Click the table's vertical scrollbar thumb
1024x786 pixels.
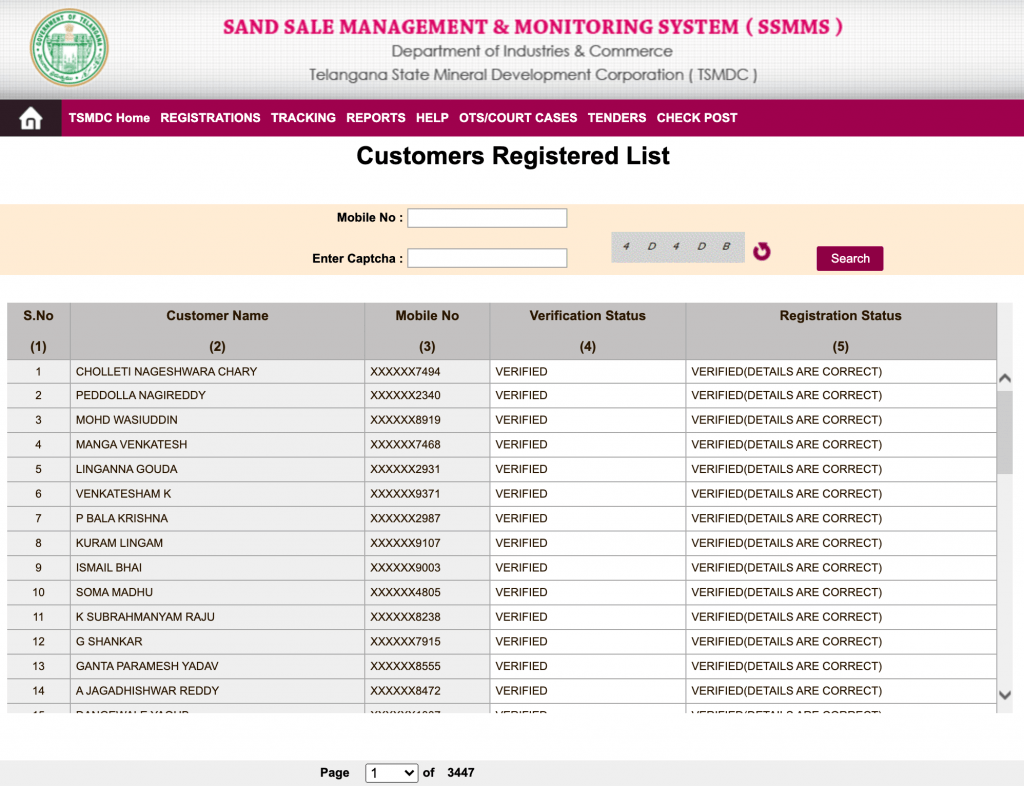(x=1005, y=433)
